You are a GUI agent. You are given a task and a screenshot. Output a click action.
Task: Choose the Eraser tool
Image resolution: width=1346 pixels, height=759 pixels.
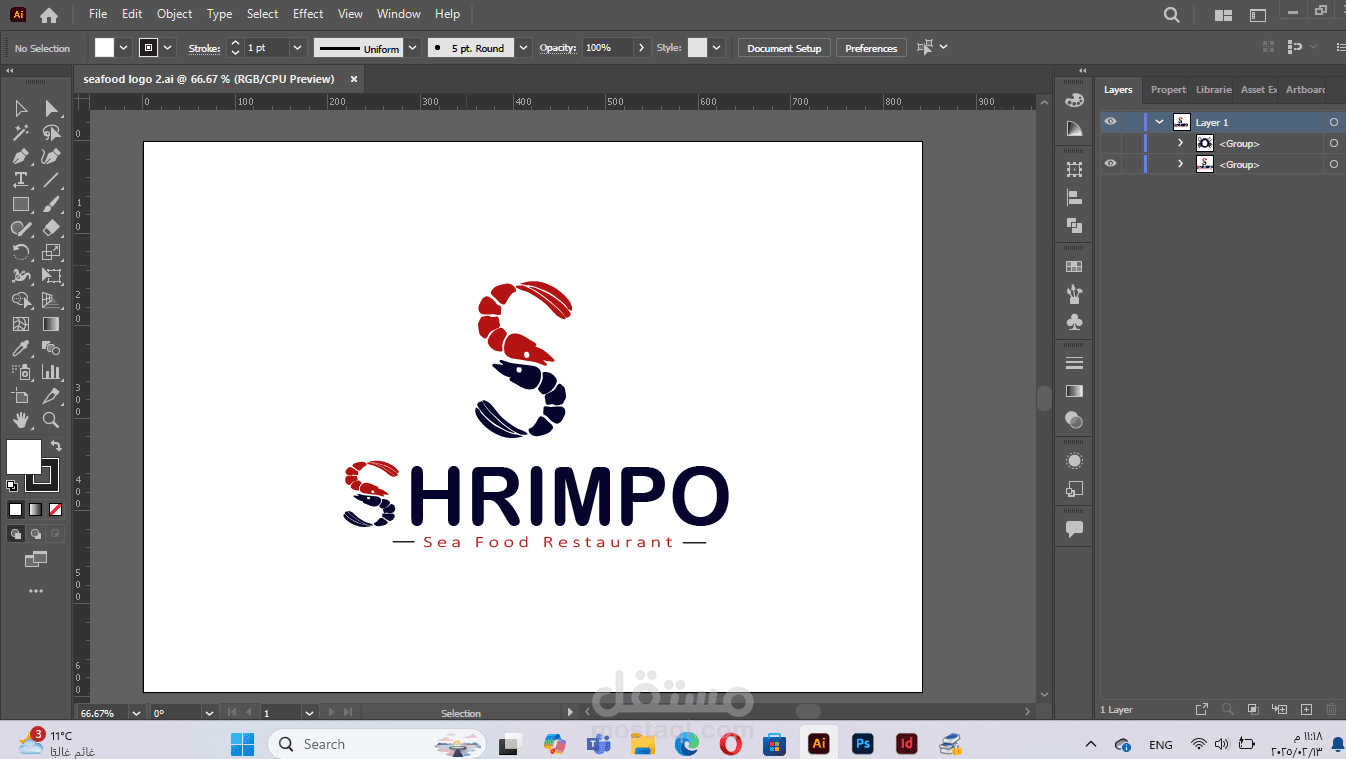pyautogui.click(x=52, y=228)
